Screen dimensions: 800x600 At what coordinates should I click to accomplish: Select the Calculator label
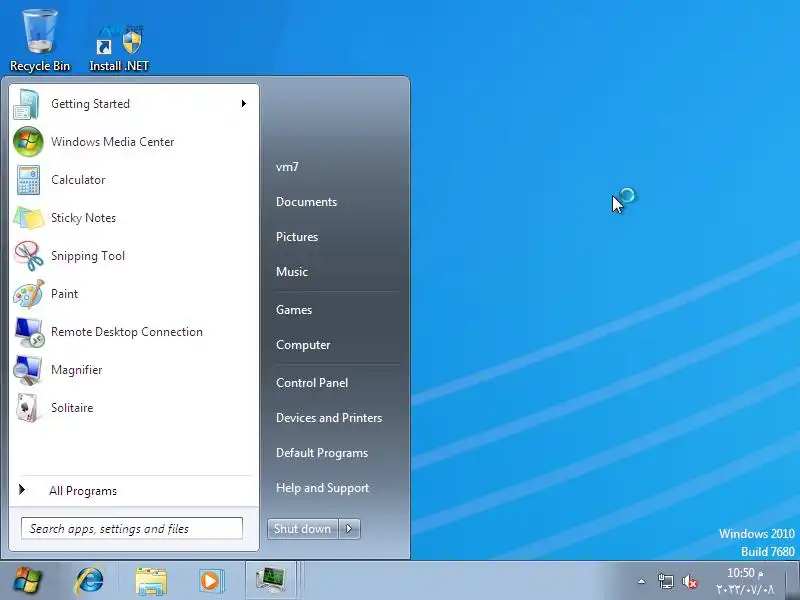tap(78, 180)
